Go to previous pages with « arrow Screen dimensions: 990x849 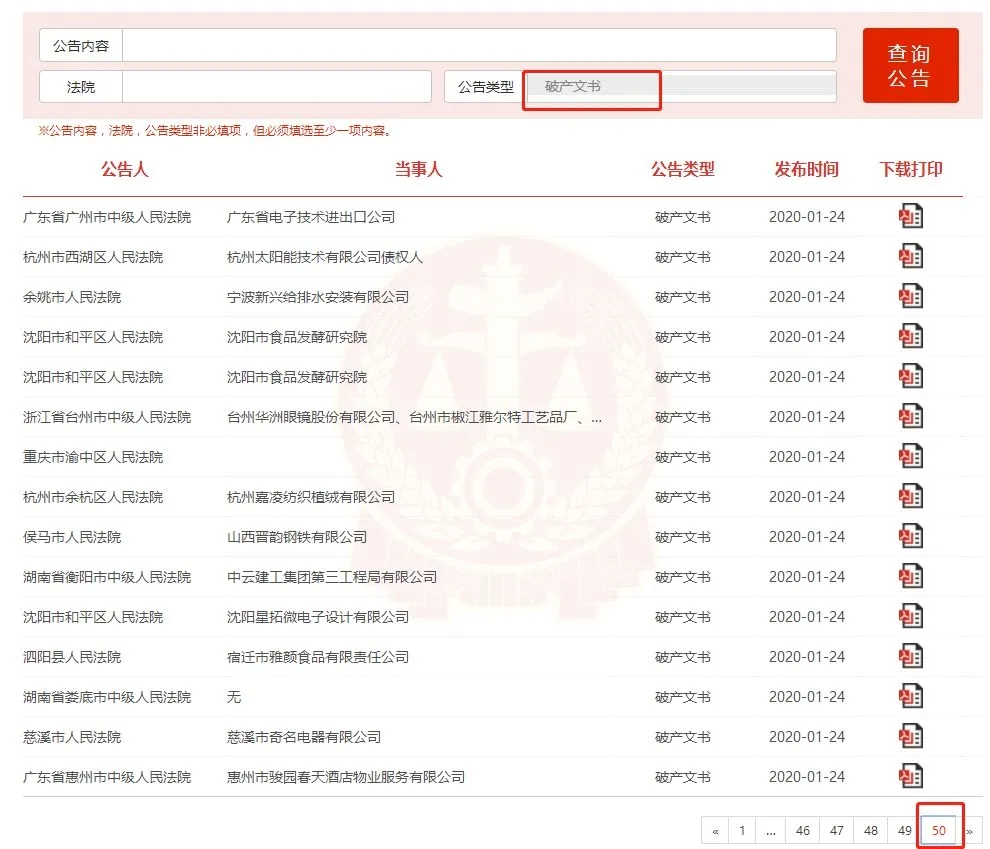(x=714, y=831)
